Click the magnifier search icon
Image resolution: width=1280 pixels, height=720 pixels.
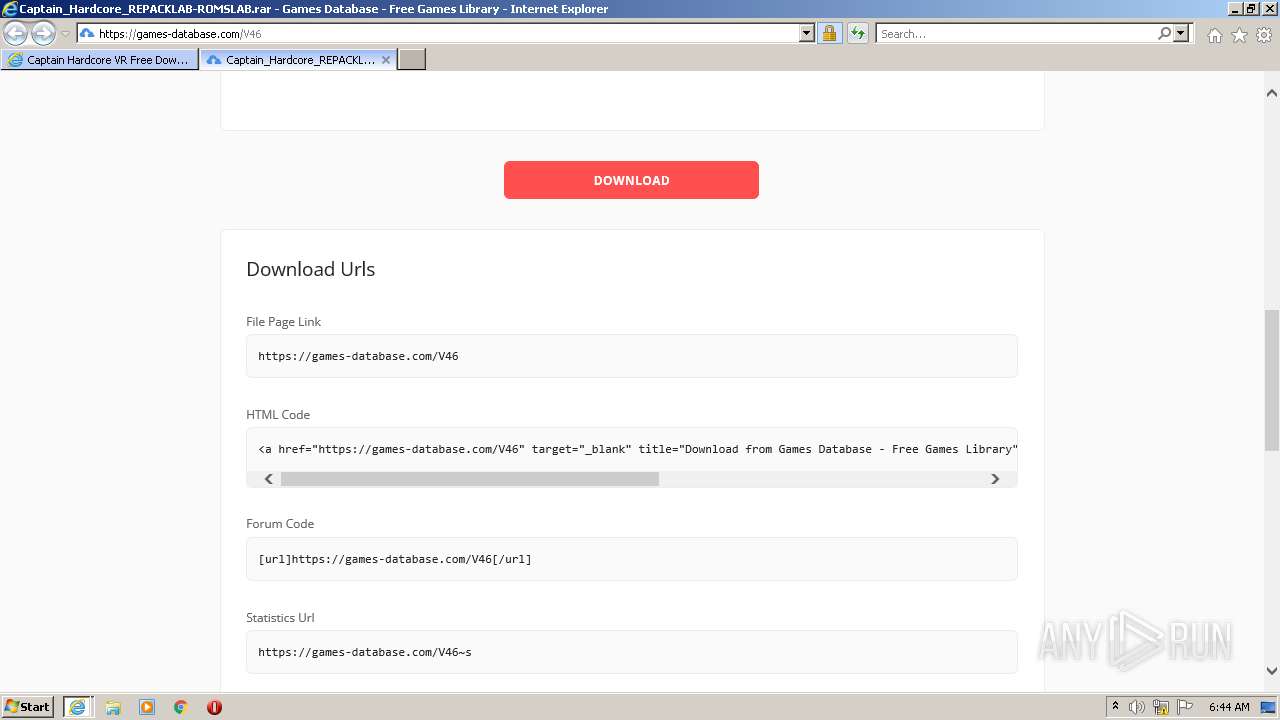tap(1164, 34)
